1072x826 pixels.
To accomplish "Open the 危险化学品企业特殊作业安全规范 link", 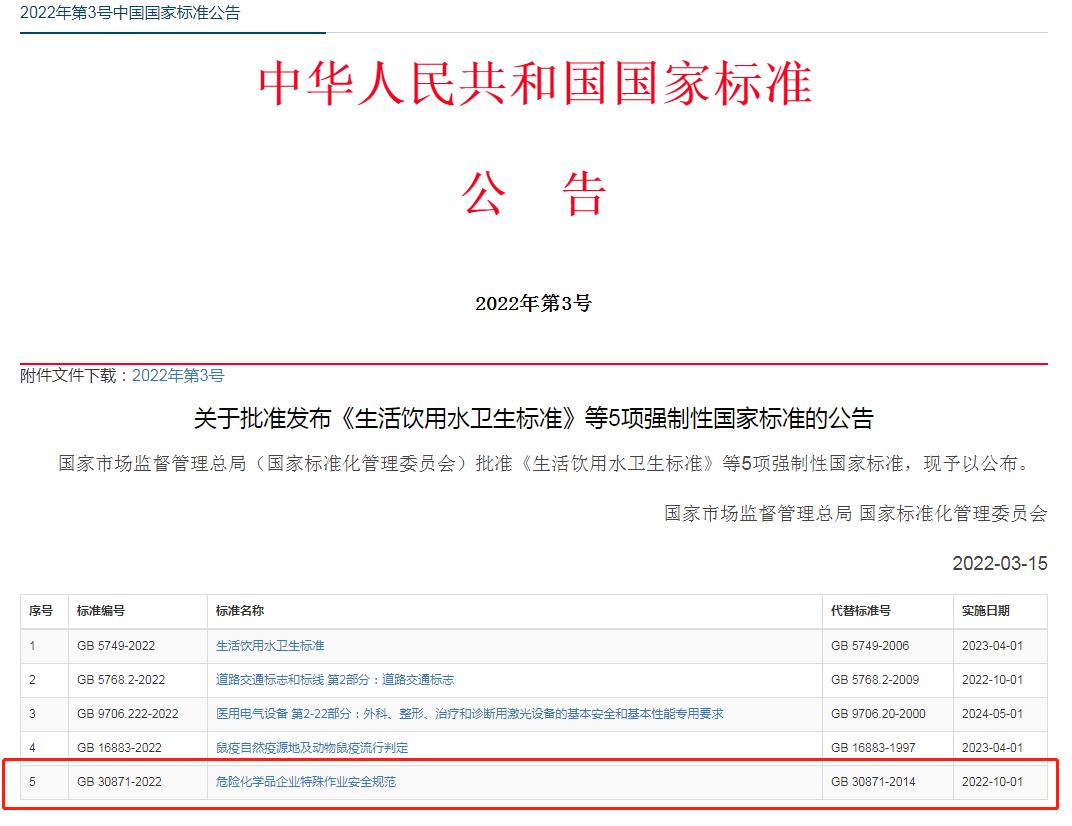I will pyautogui.click(x=305, y=782).
